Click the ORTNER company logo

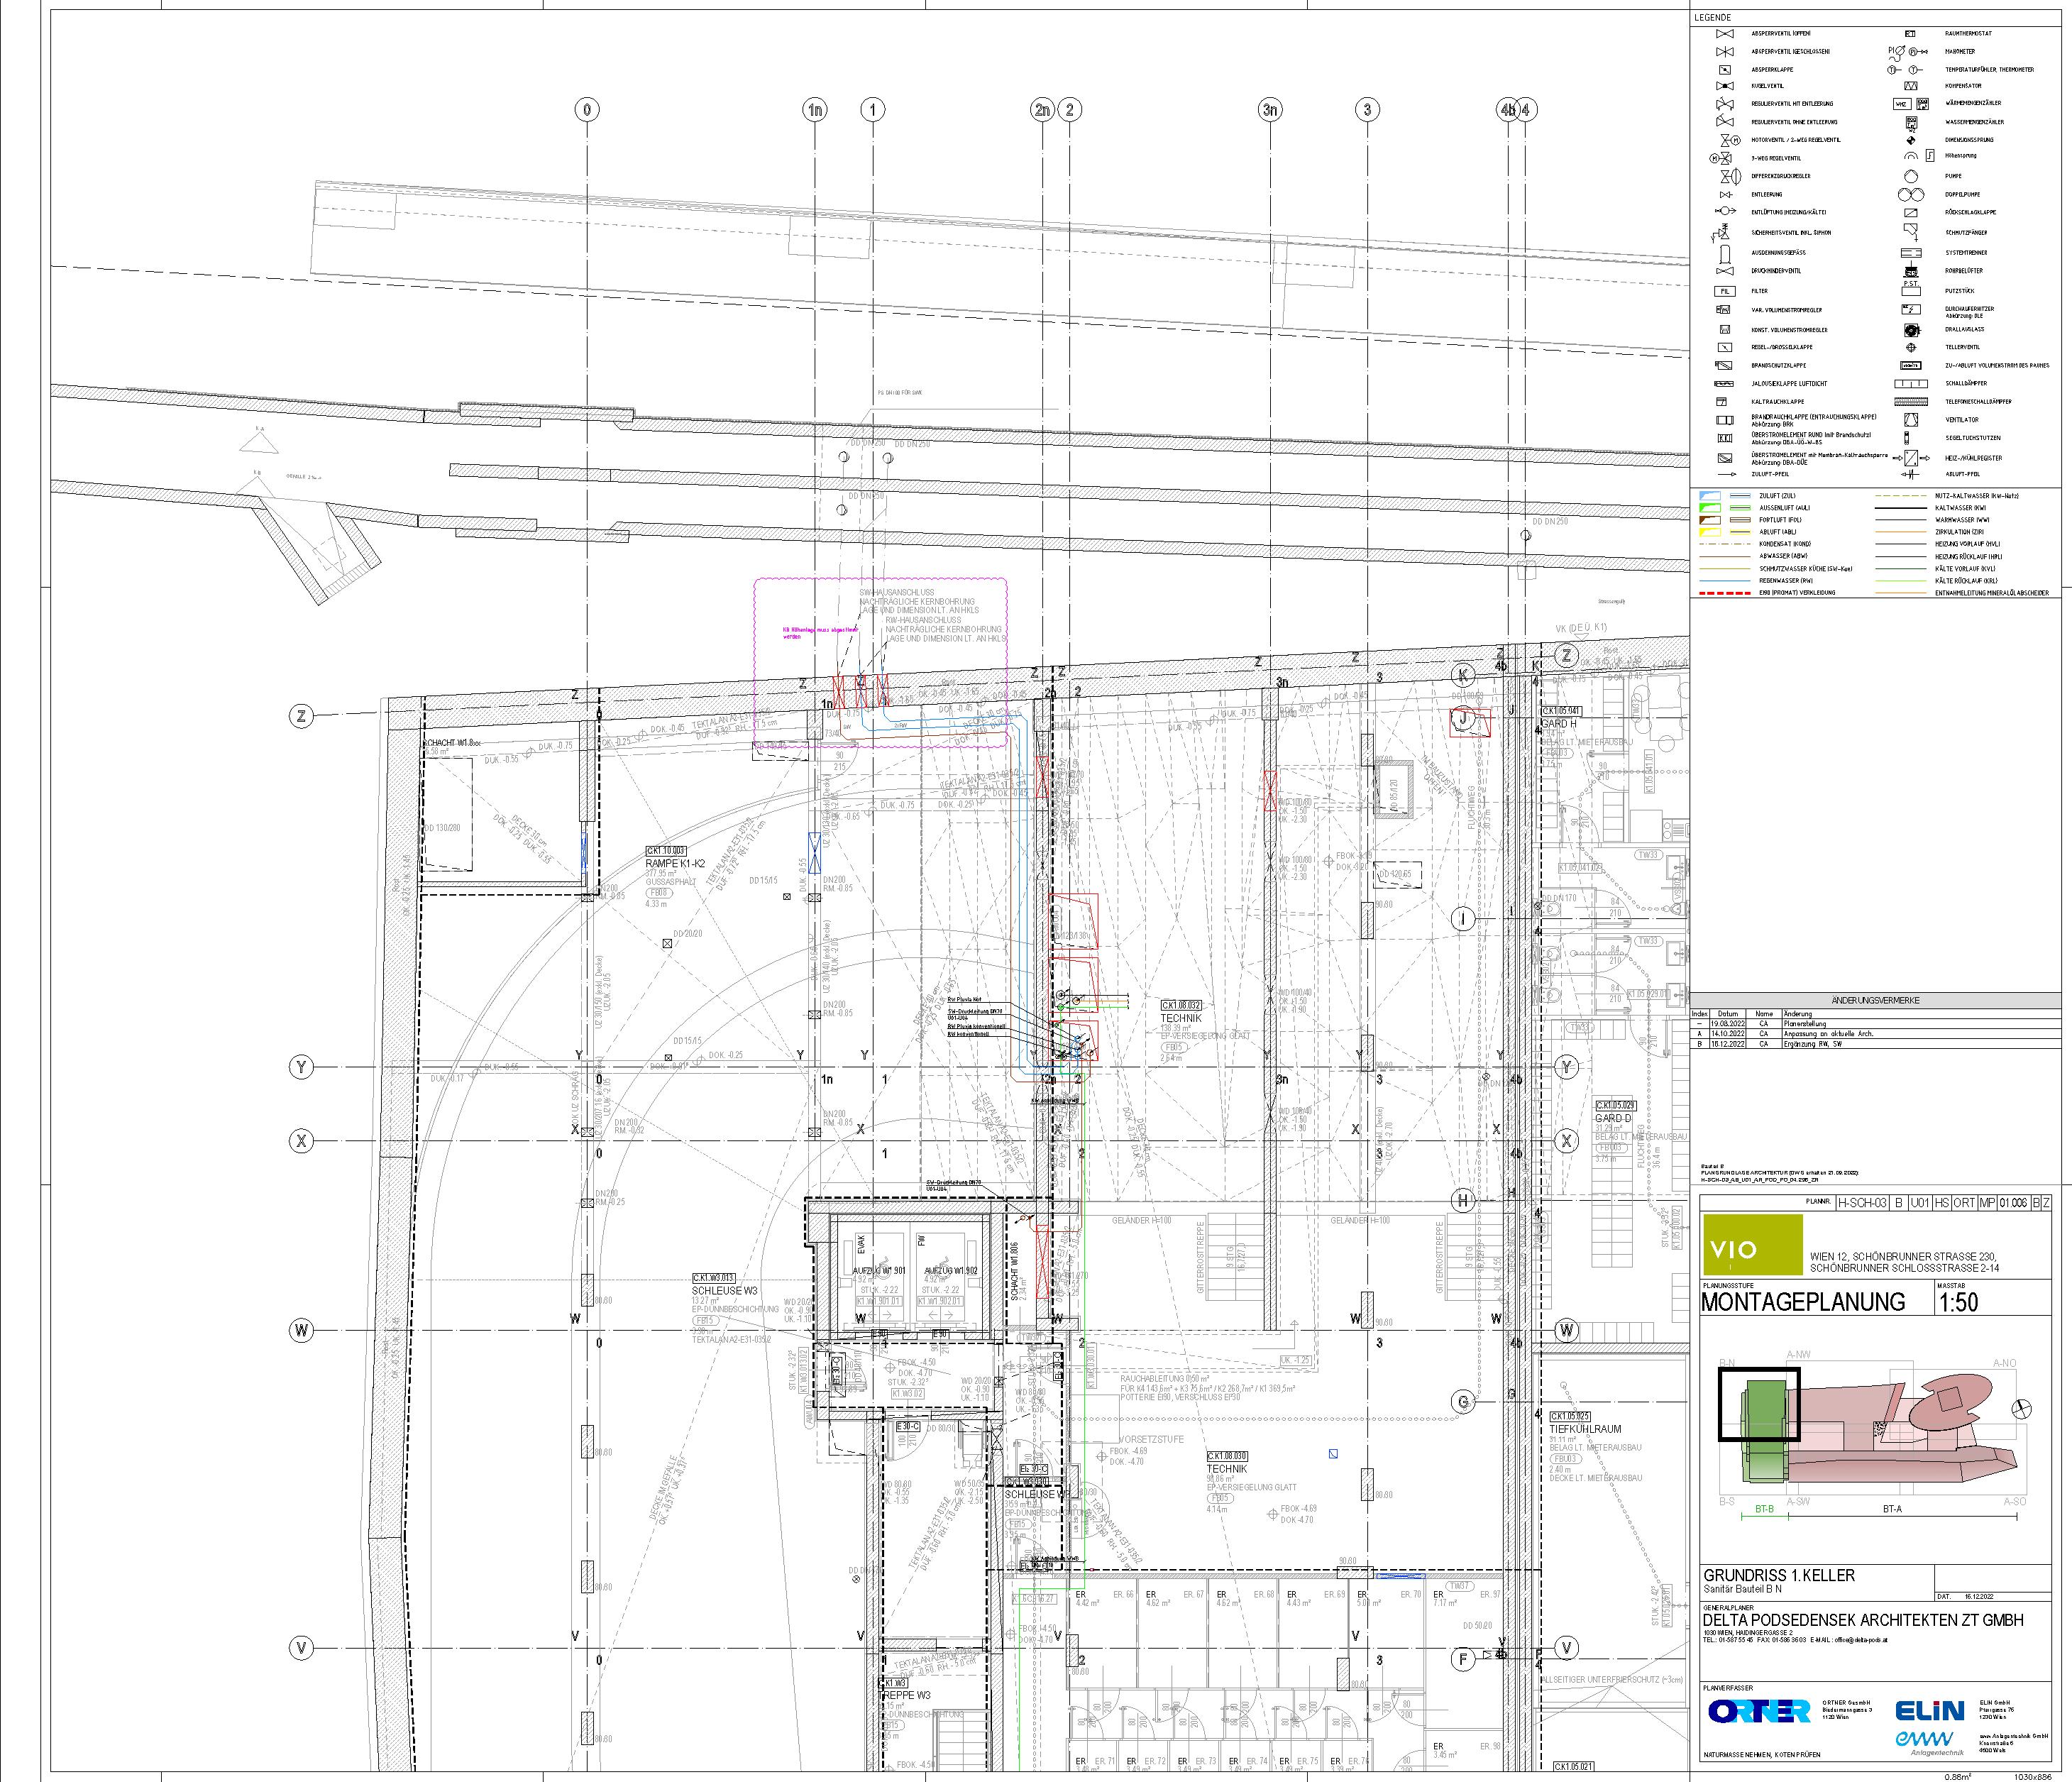click(1759, 1711)
